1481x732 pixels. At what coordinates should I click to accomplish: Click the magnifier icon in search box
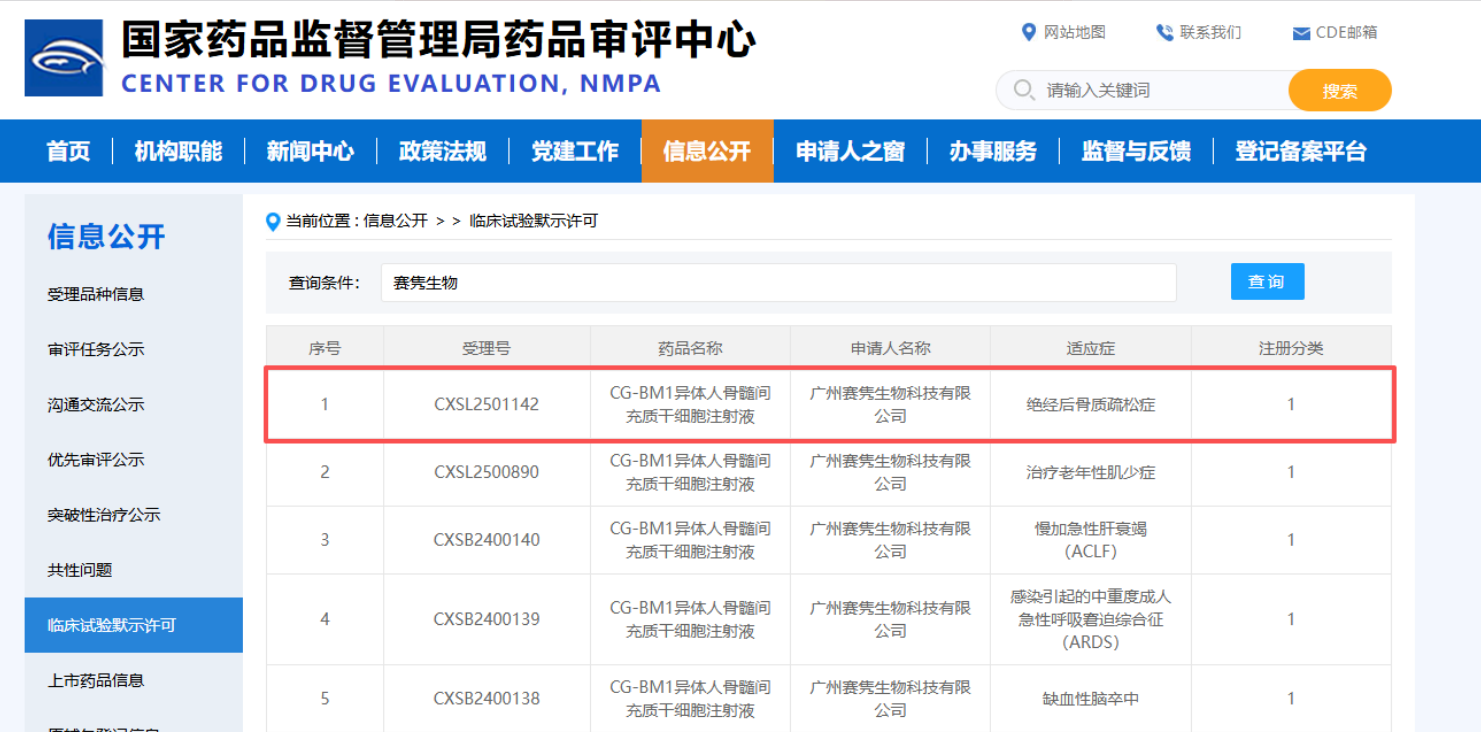click(1023, 90)
